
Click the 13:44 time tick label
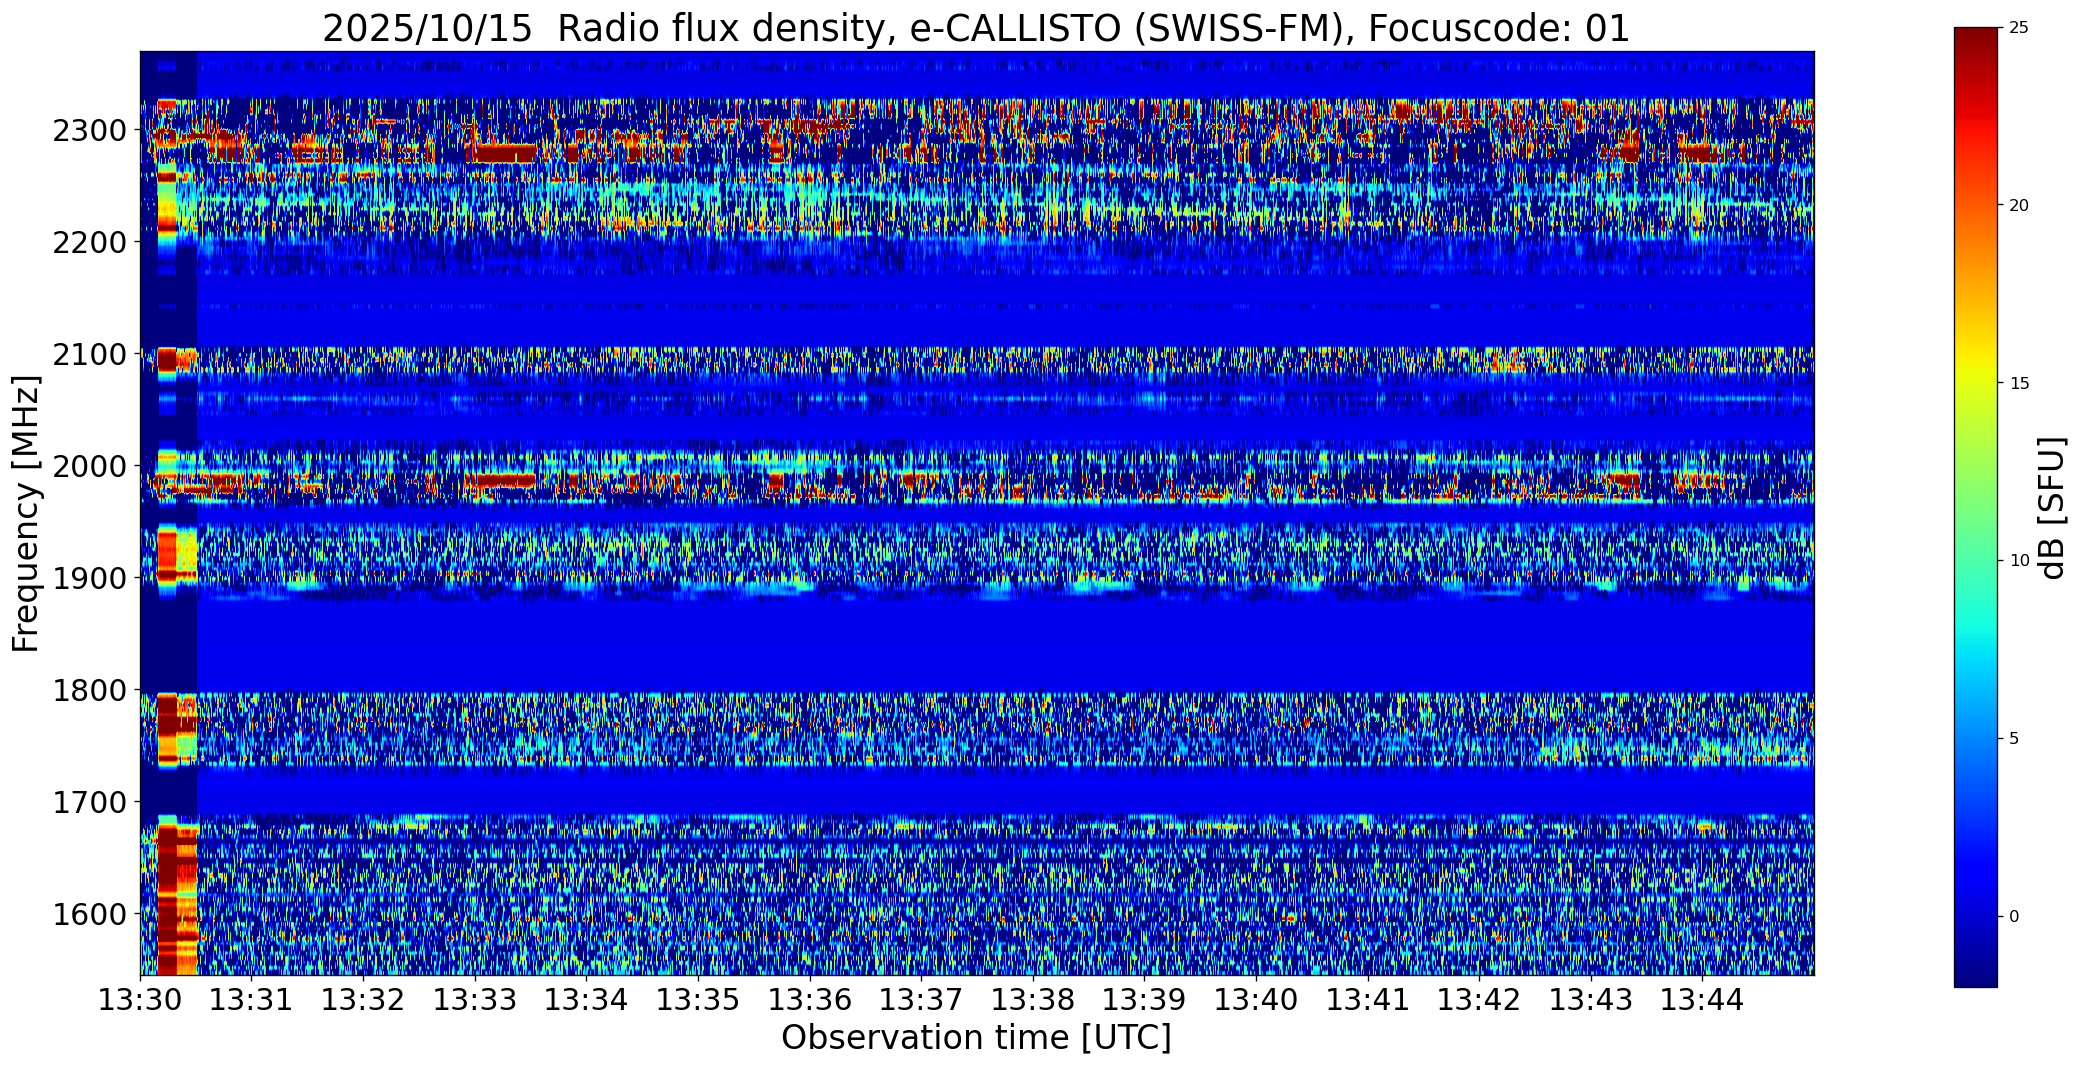click(x=1703, y=999)
